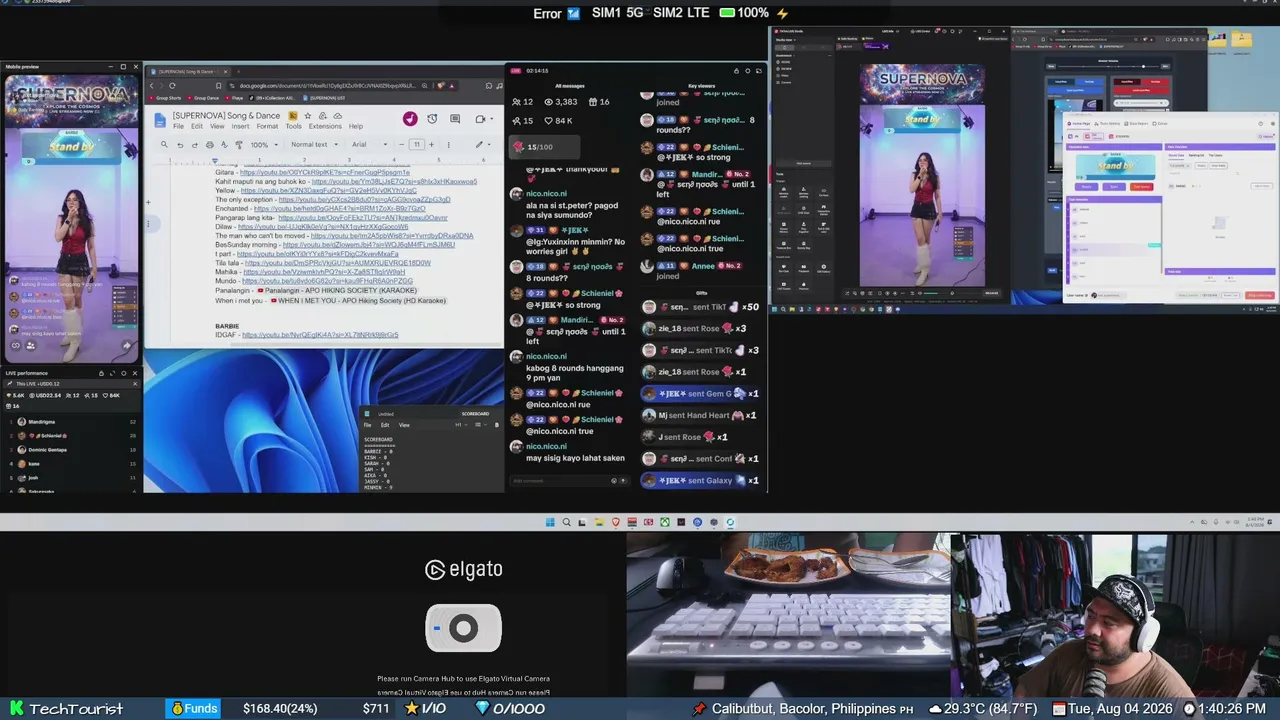Open the Edit menu in Google Docs

197,126
